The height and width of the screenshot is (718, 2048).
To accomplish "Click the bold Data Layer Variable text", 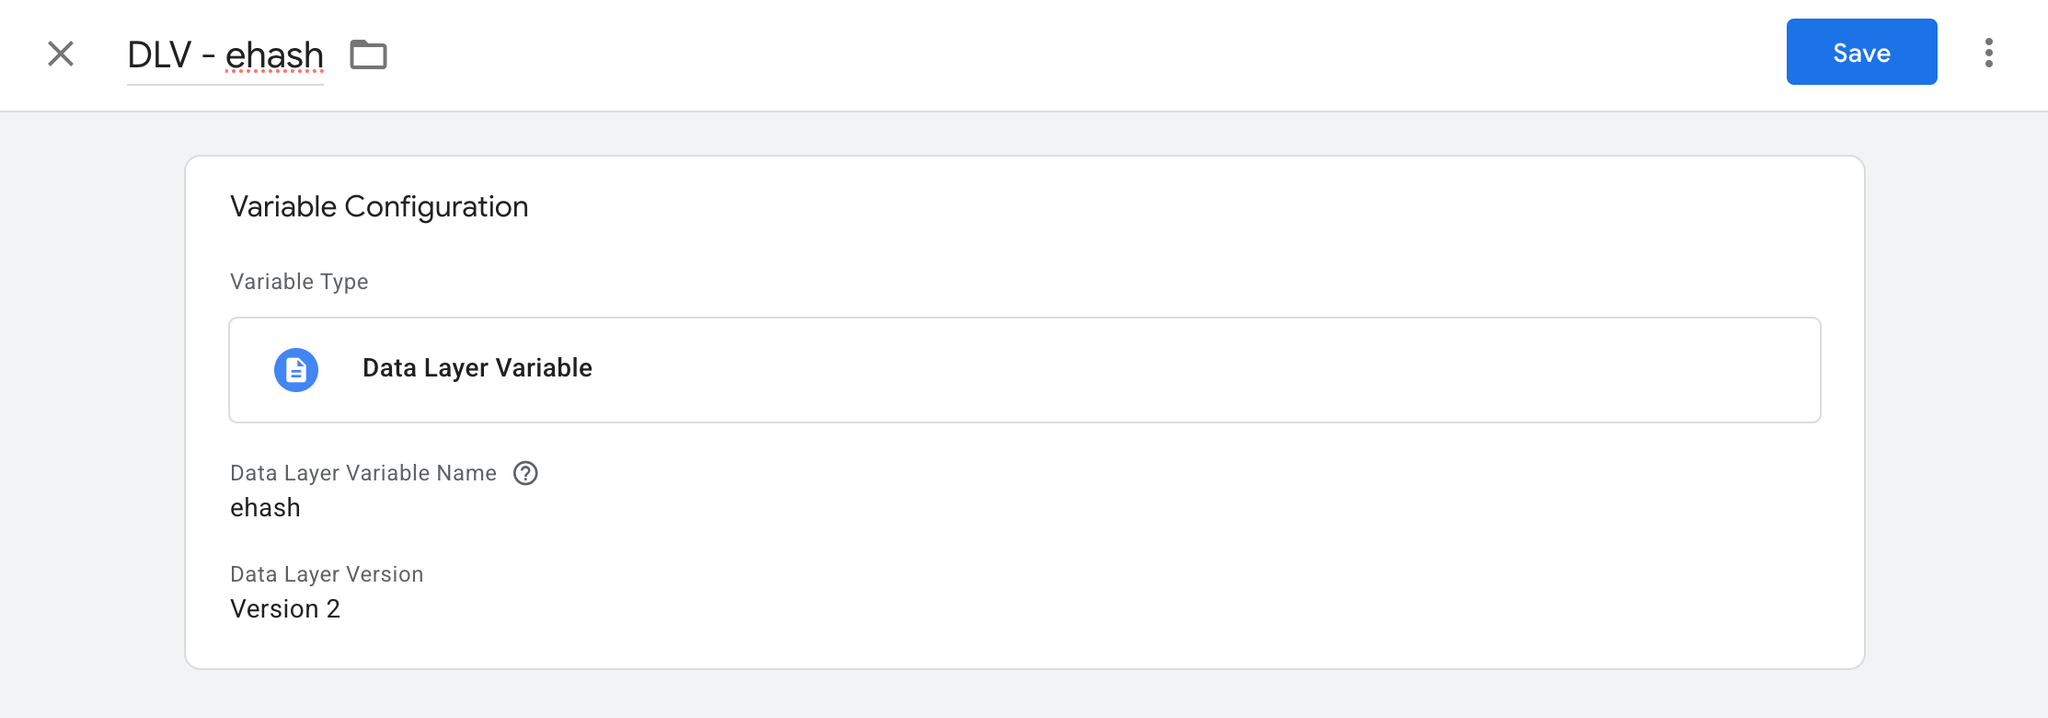I will click(x=477, y=368).
